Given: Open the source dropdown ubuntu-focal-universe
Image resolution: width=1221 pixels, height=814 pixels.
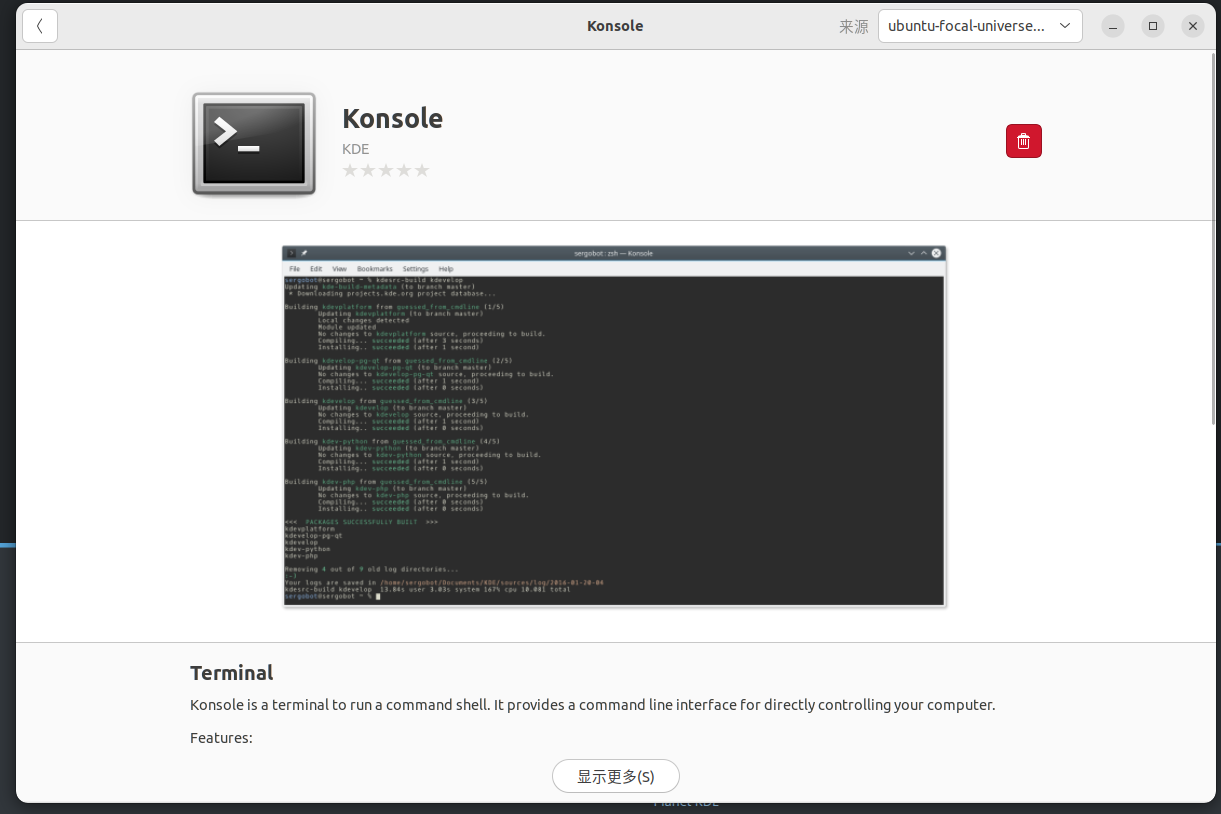Looking at the screenshot, I should 980,26.
